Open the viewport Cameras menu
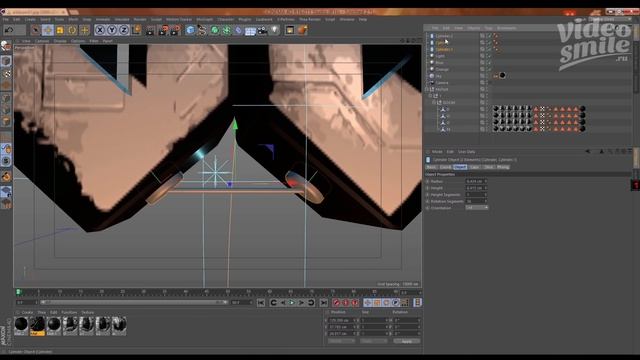The image size is (640, 360). [42, 41]
